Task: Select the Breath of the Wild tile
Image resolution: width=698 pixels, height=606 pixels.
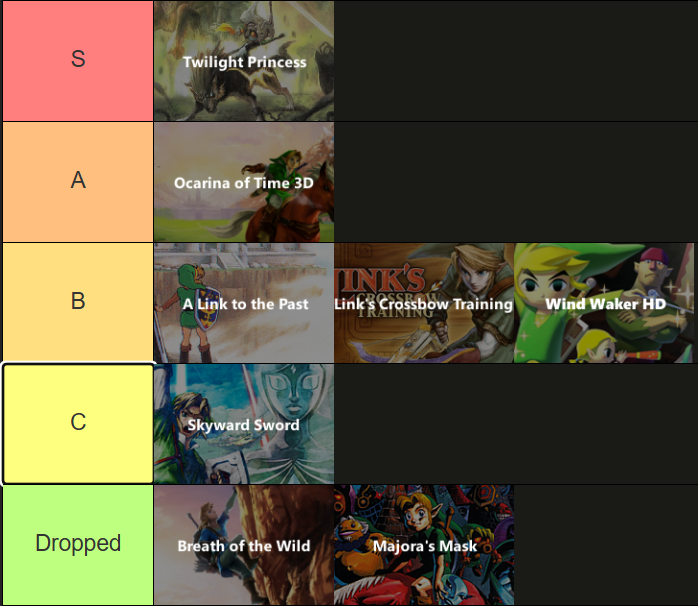Action: [243, 545]
